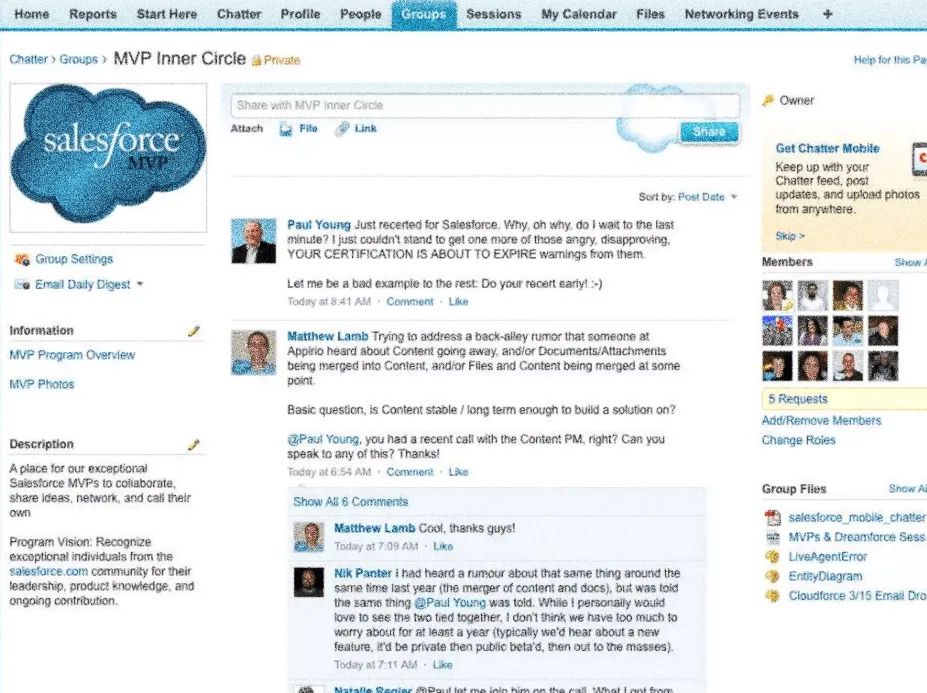
Task: Skip the Chatter Mobile promotion
Action: (x=790, y=236)
